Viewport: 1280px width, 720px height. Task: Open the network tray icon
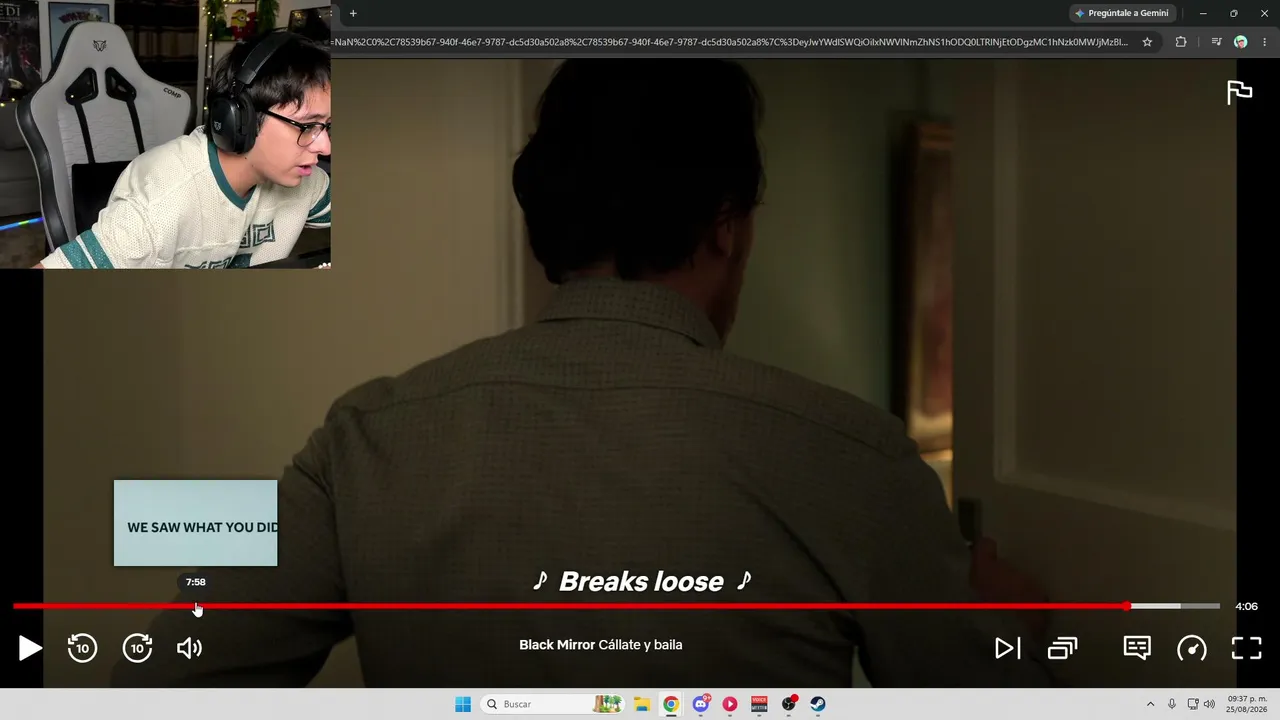pyautogui.click(x=1193, y=704)
